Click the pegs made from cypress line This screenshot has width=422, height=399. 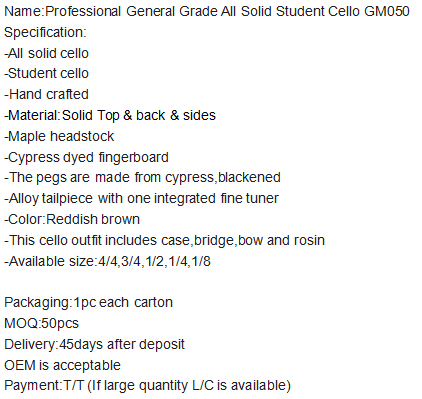click(142, 177)
